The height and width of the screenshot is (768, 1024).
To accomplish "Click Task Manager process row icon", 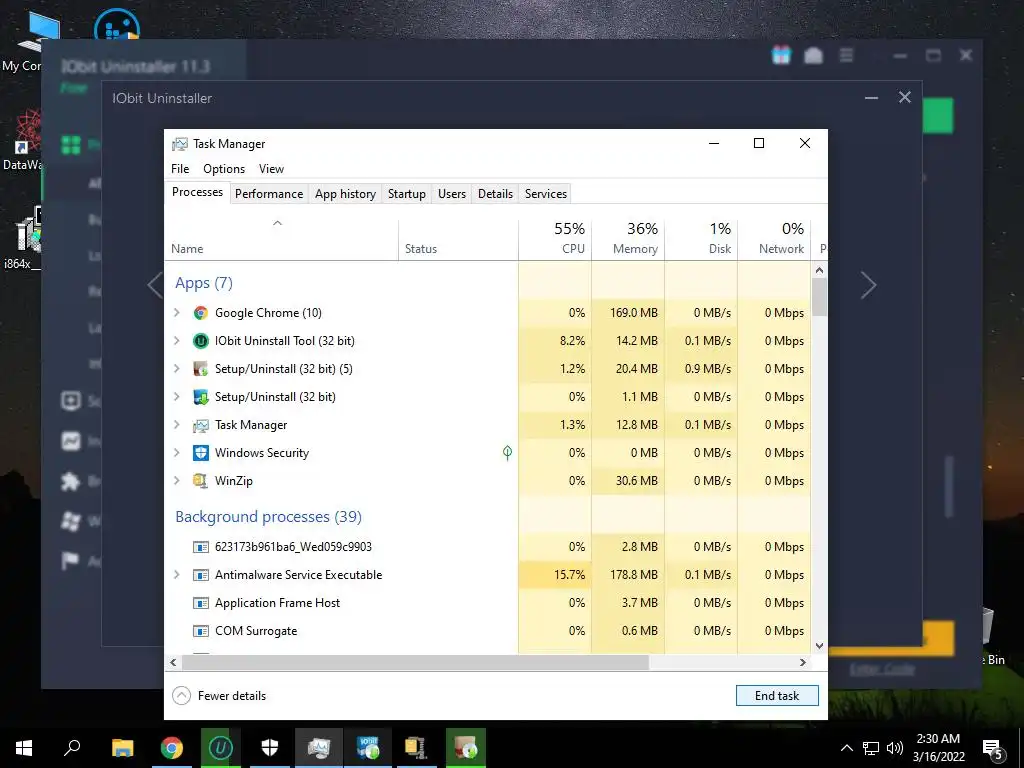I will (x=200, y=425).
